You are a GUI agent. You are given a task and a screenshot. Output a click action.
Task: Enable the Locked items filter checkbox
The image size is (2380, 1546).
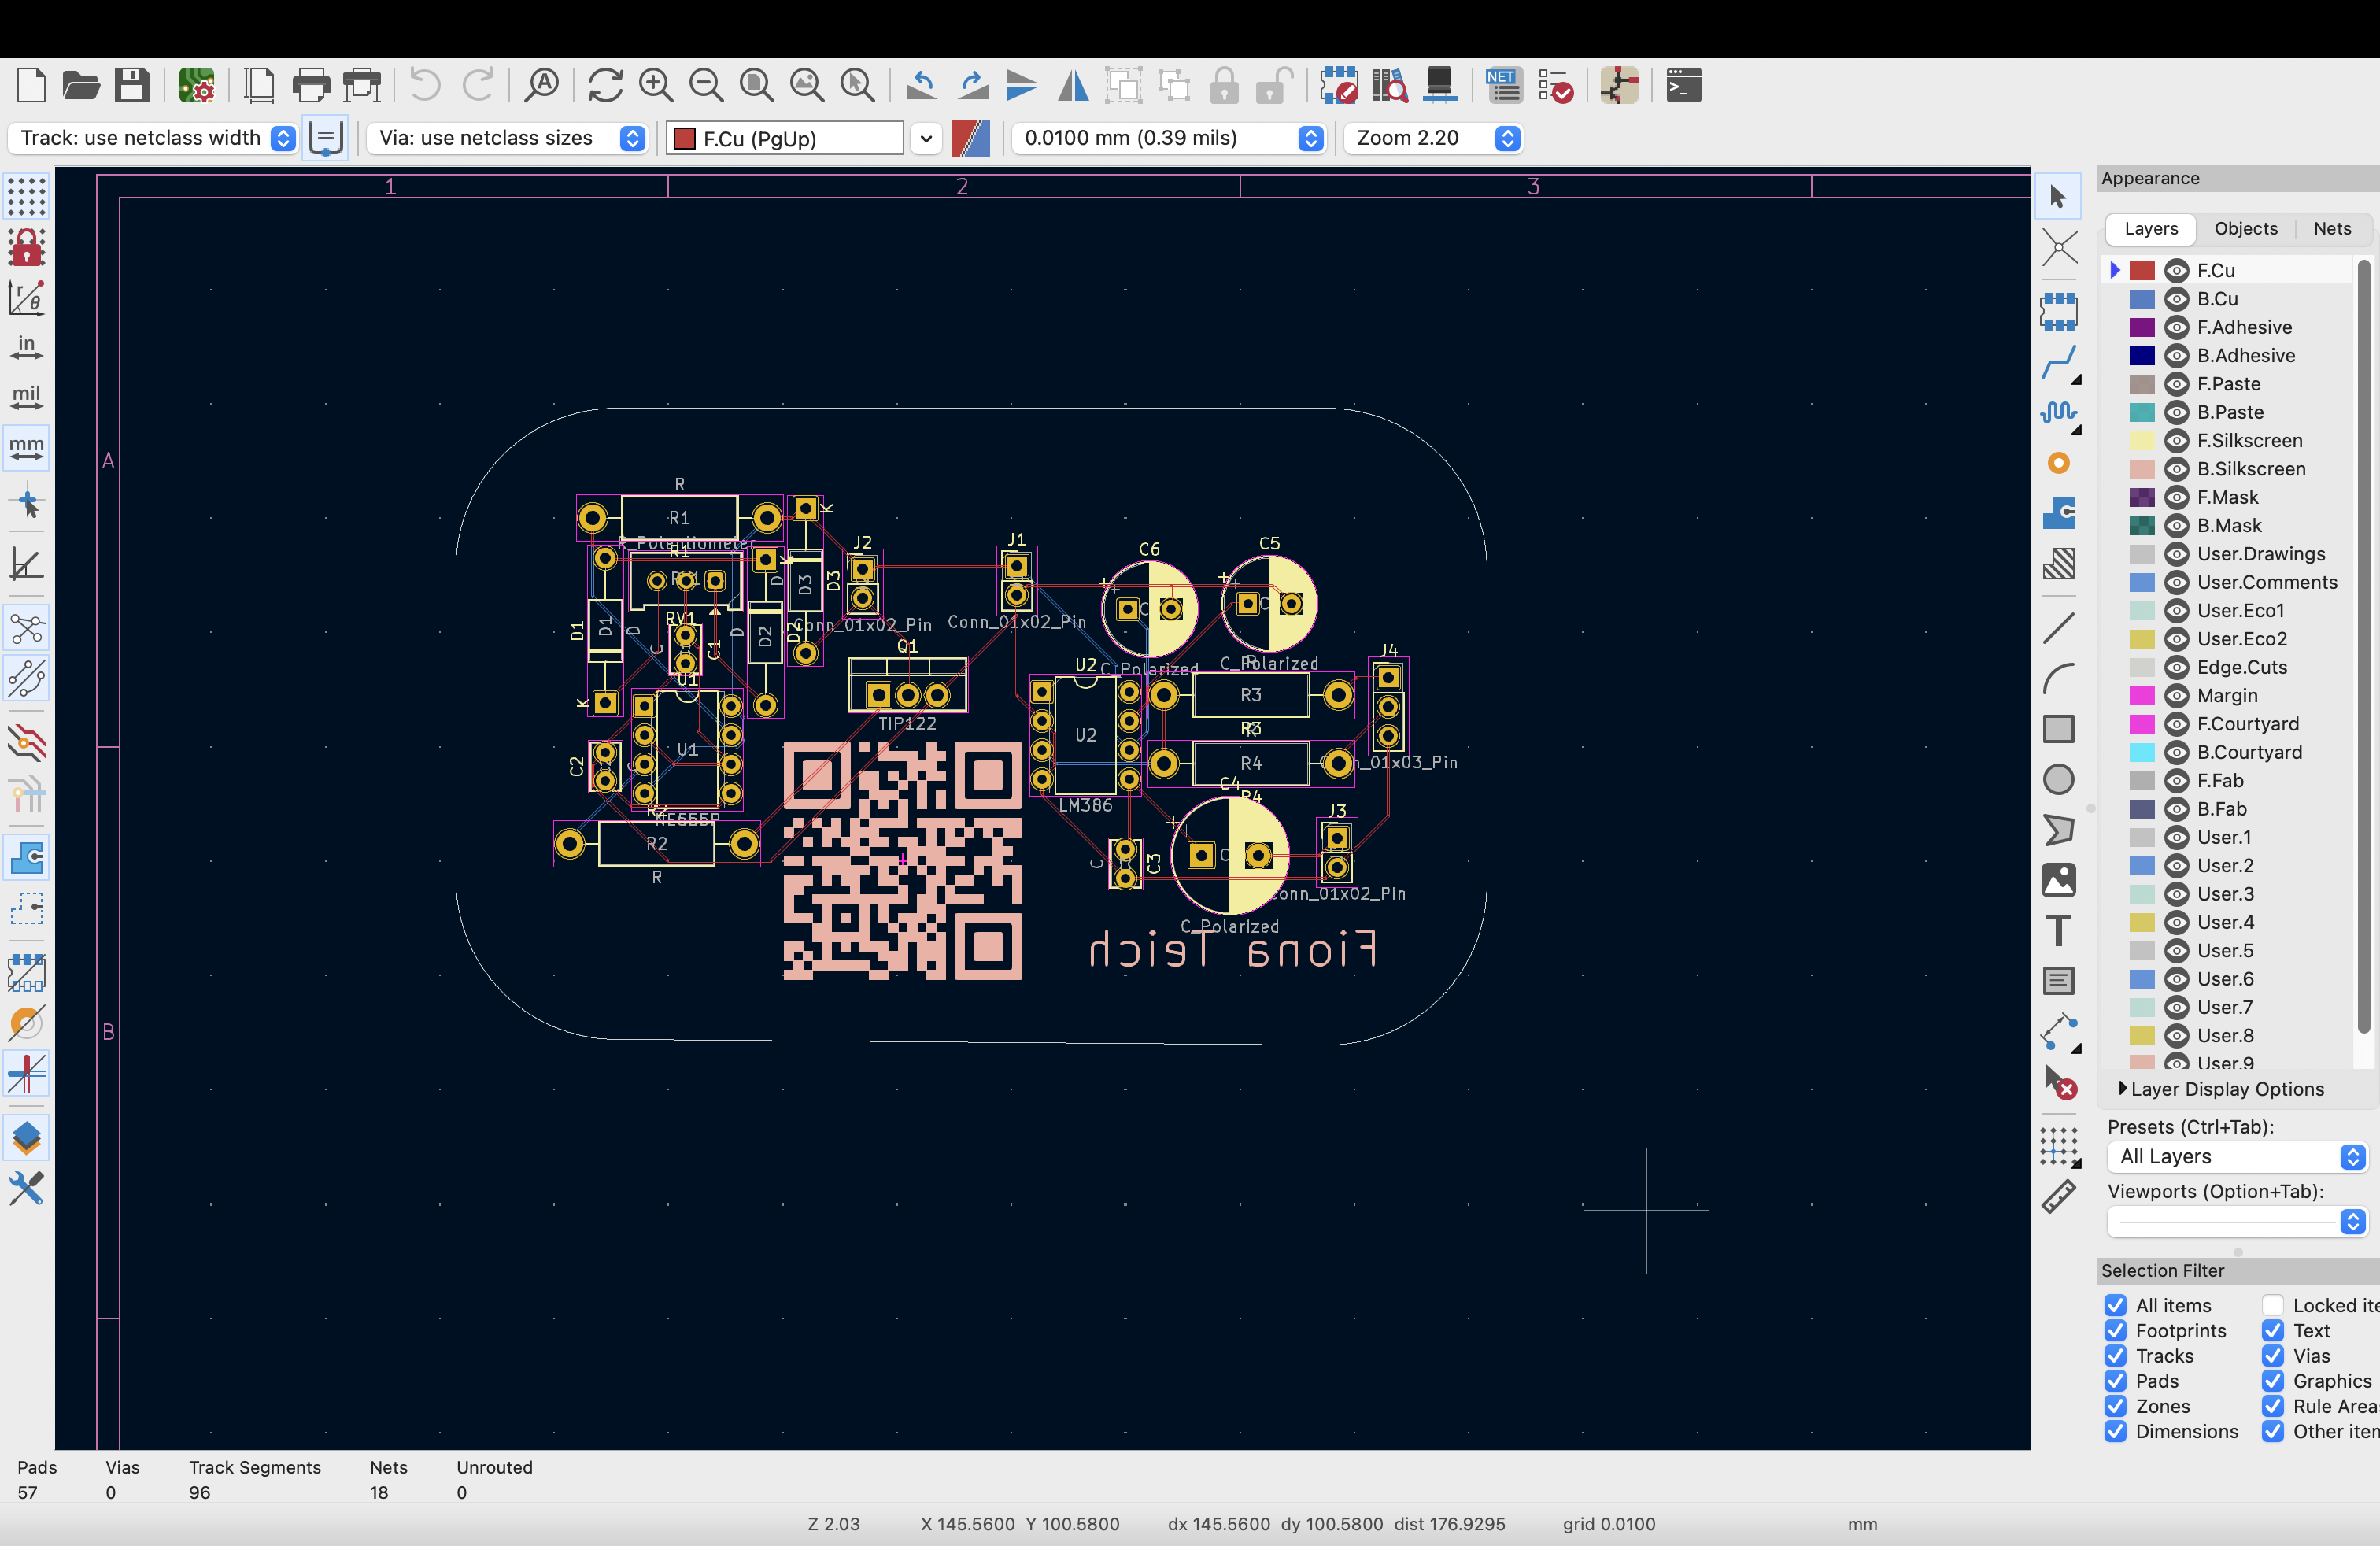click(2272, 1305)
